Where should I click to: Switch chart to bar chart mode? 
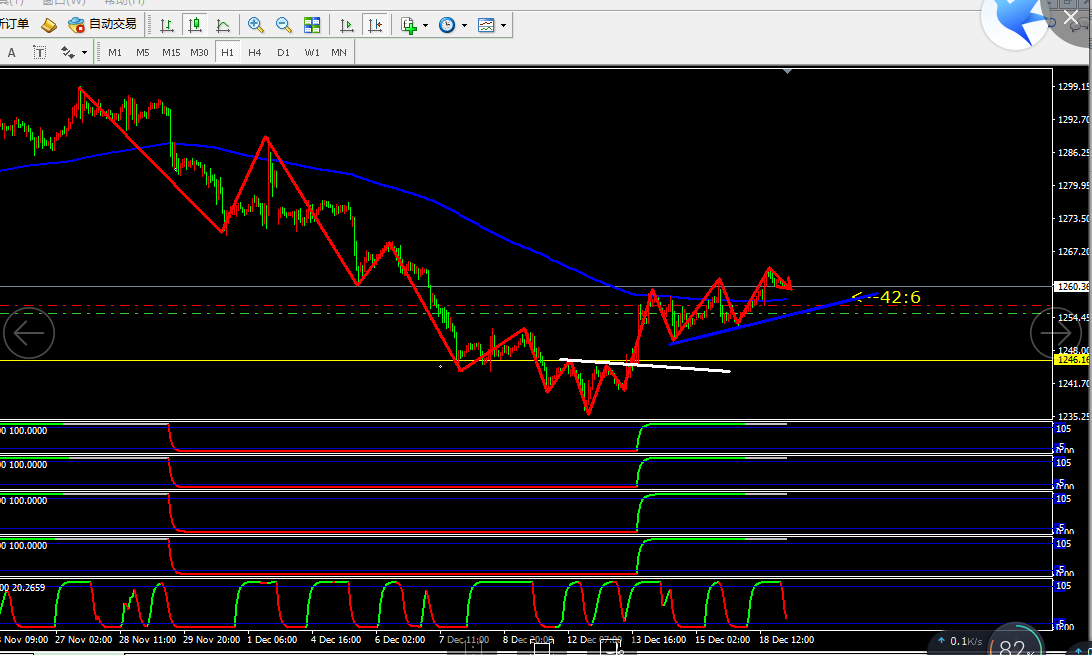166,25
